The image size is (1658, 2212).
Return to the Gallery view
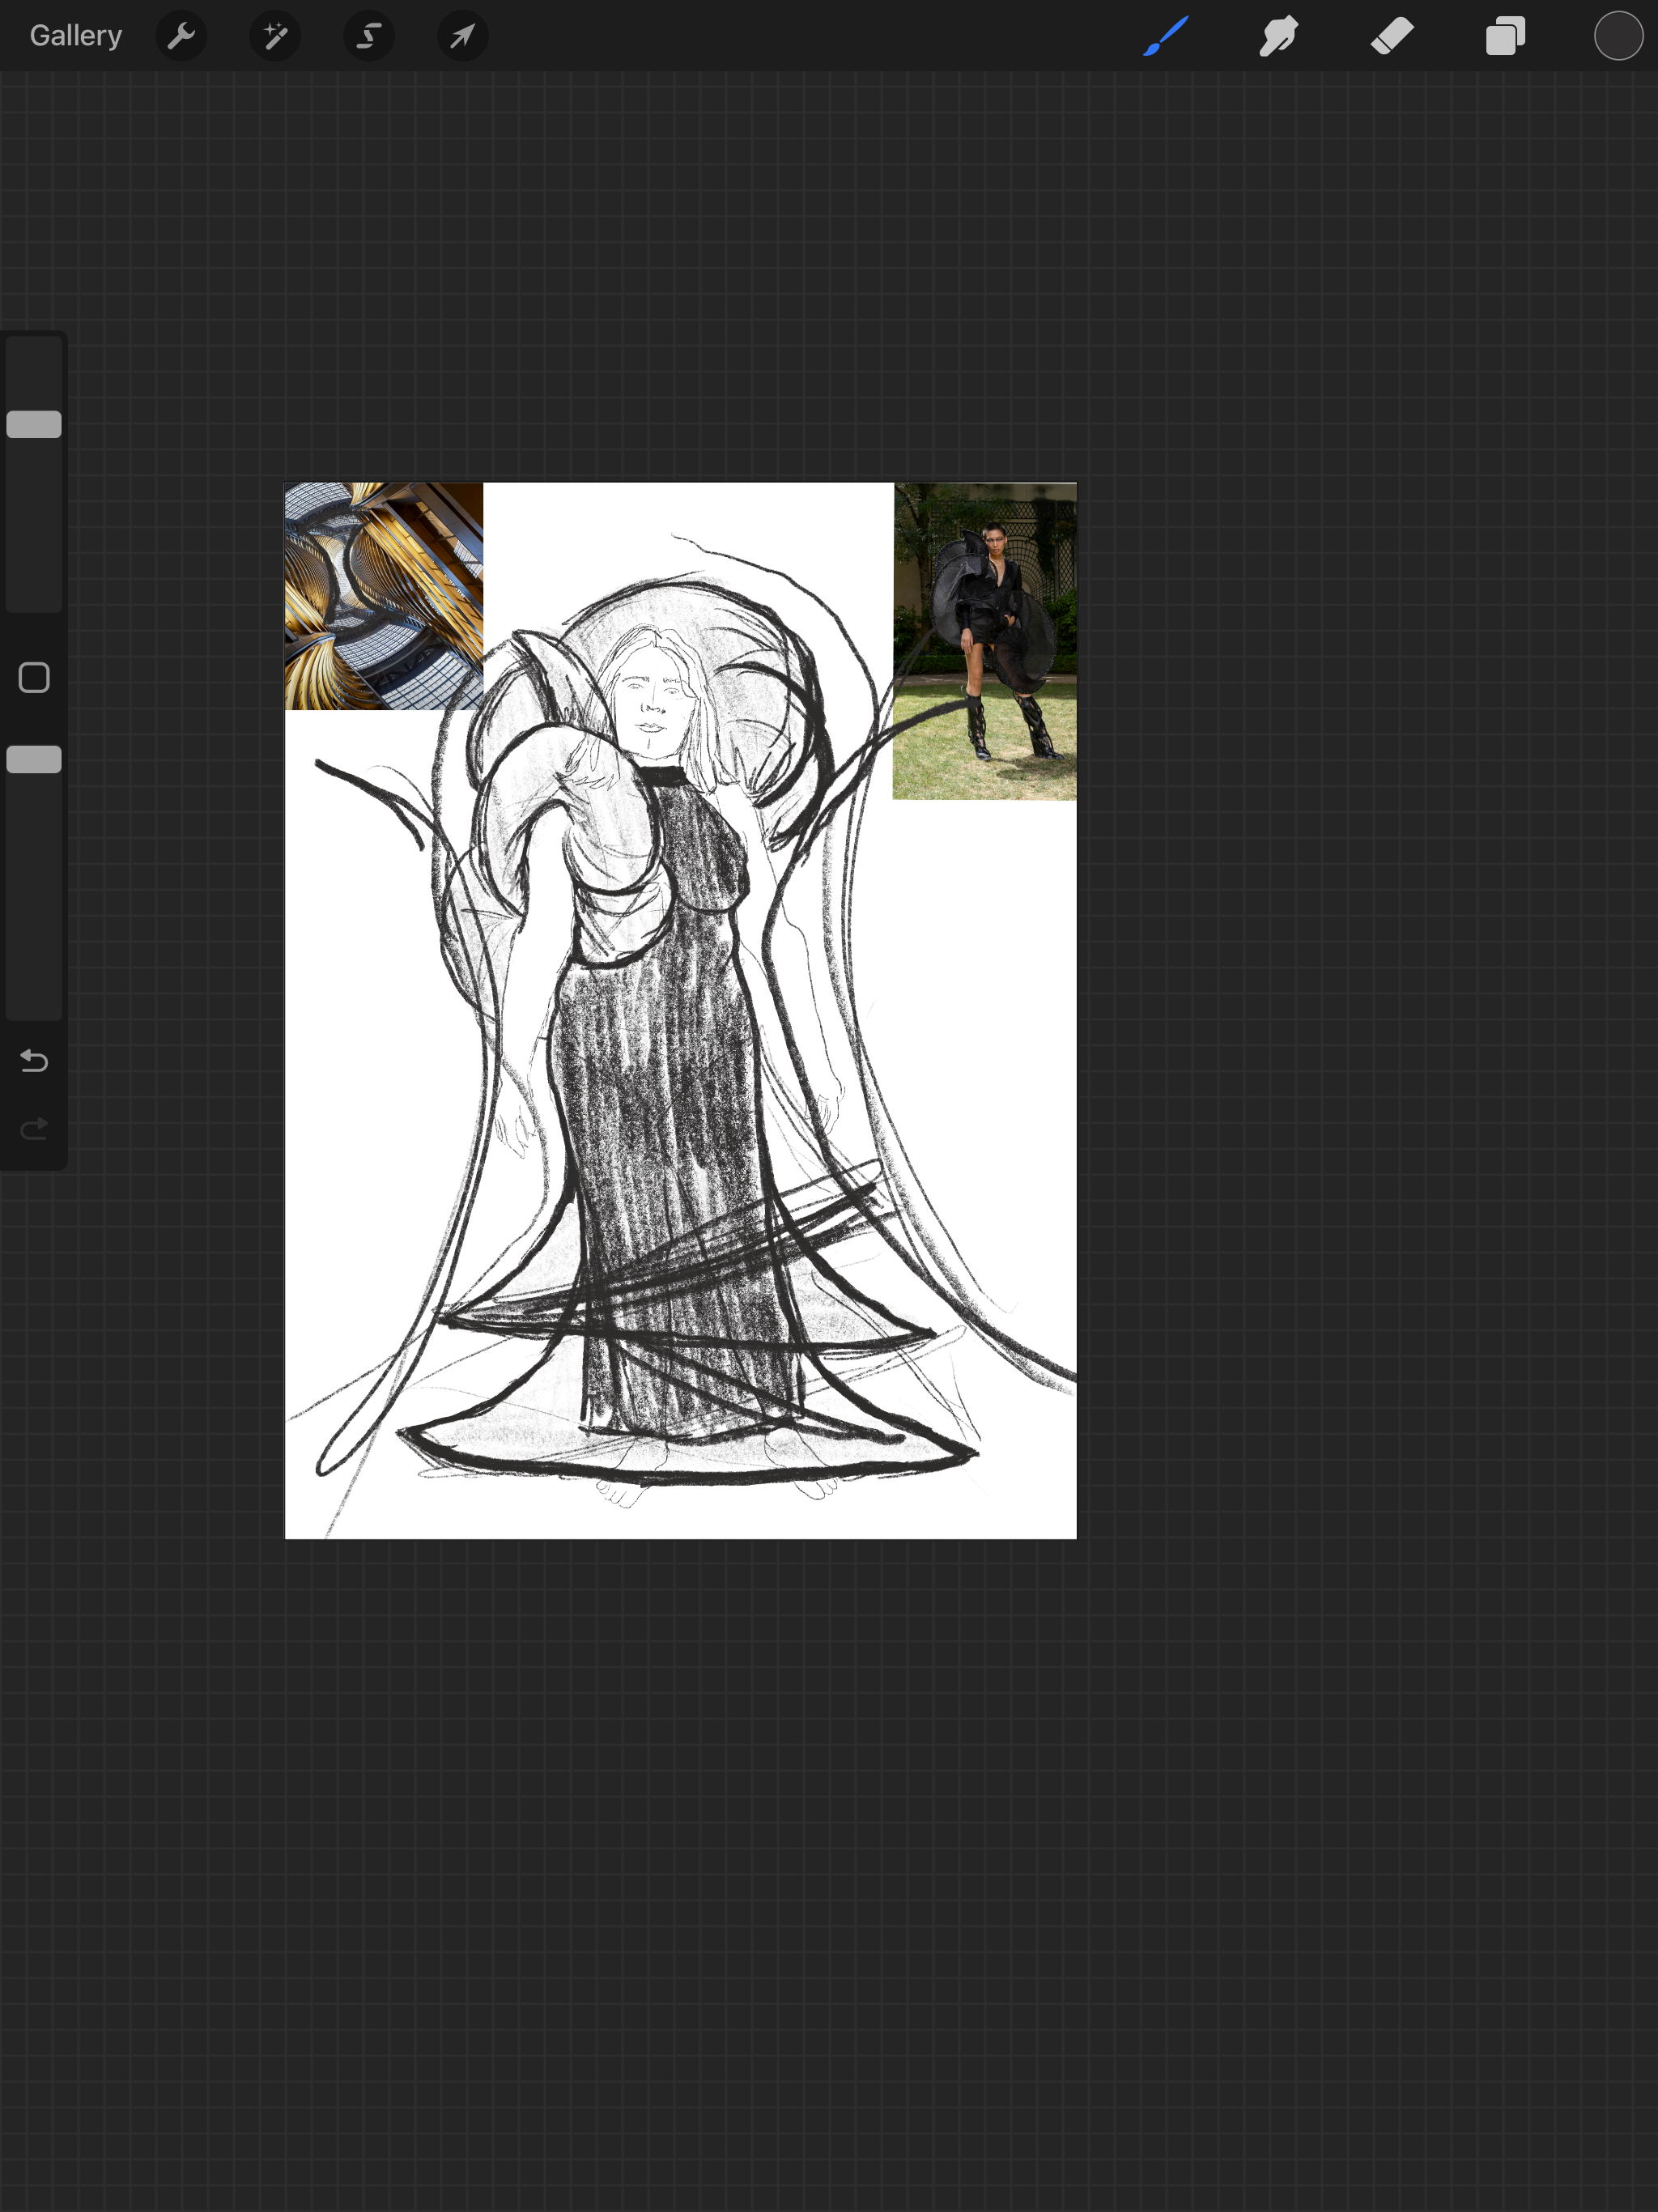click(x=75, y=36)
